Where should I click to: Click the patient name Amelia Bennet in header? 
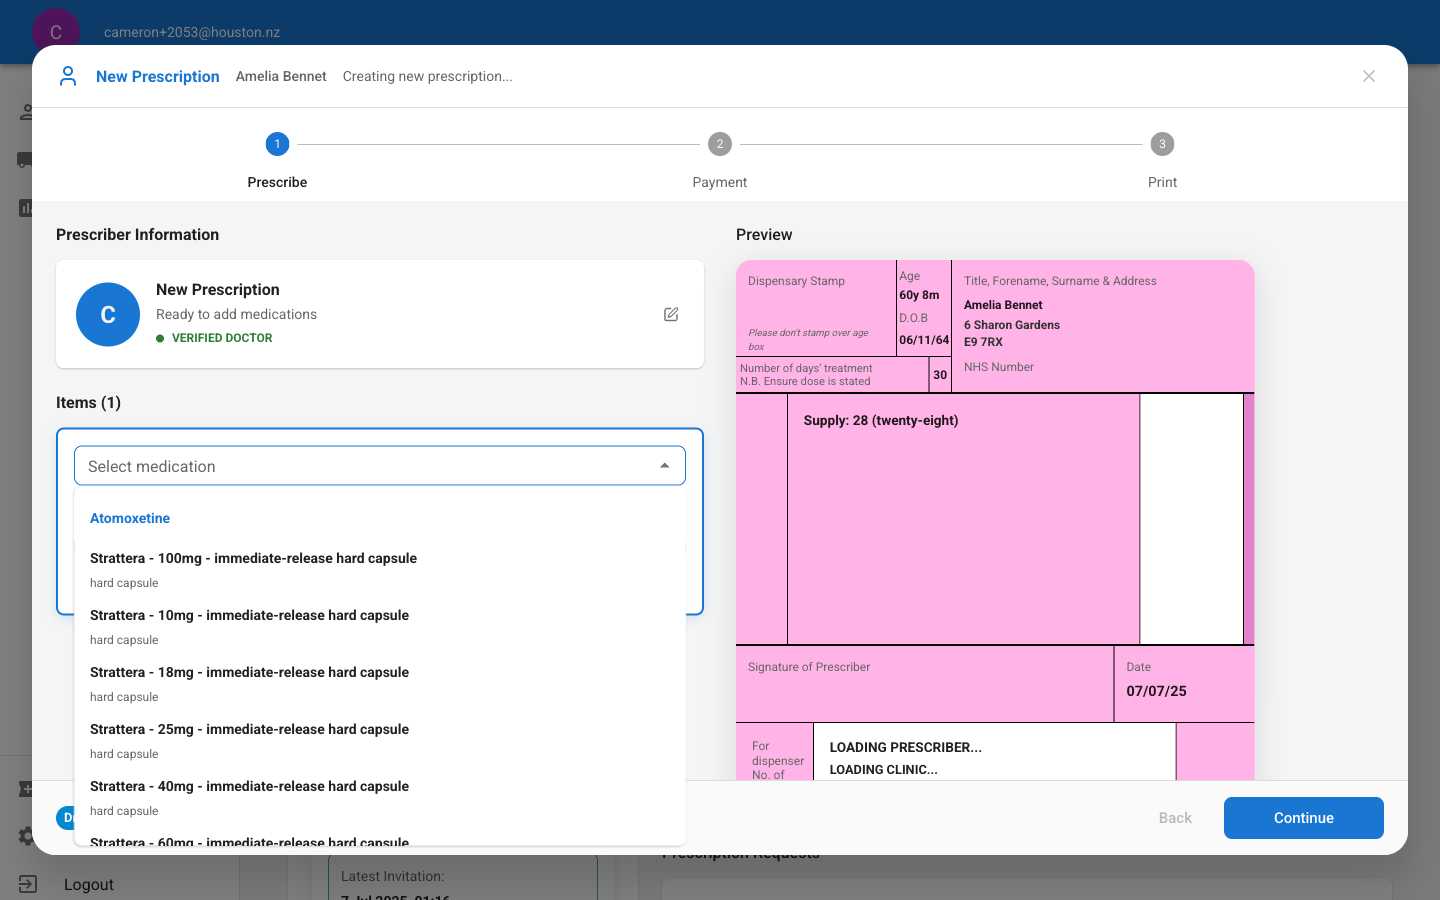(x=281, y=76)
